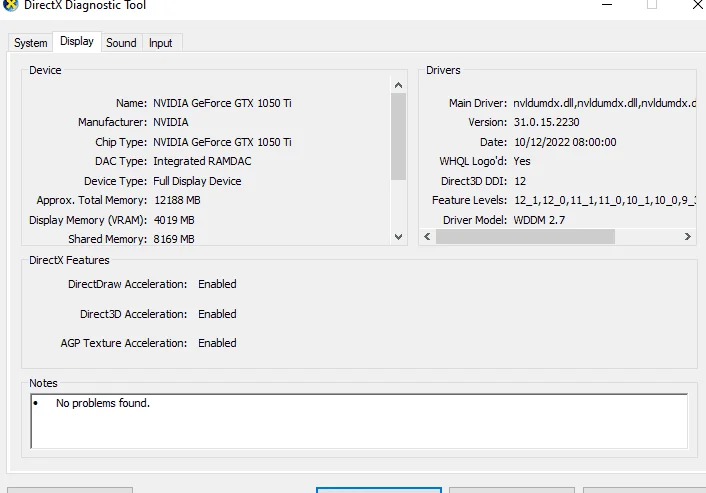The height and width of the screenshot is (493, 706).
Task: Click the 4019 MB VRAM value
Action: pos(174,220)
